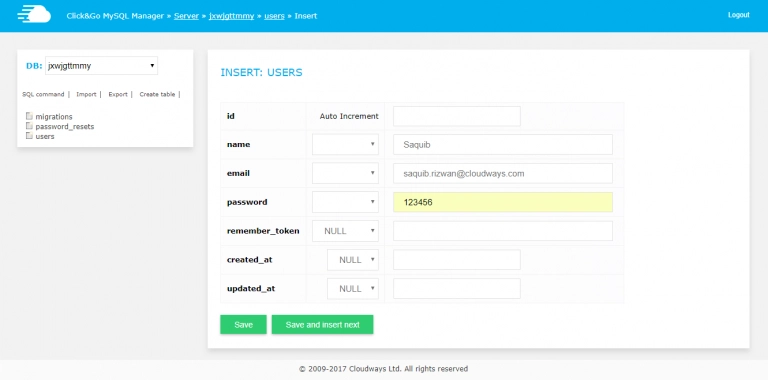Image resolution: width=768 pixels, height=380 pixels.
Task: Focus the email field with saquib.rizwan@cloudways.com
Action: [x=503, y=173]
